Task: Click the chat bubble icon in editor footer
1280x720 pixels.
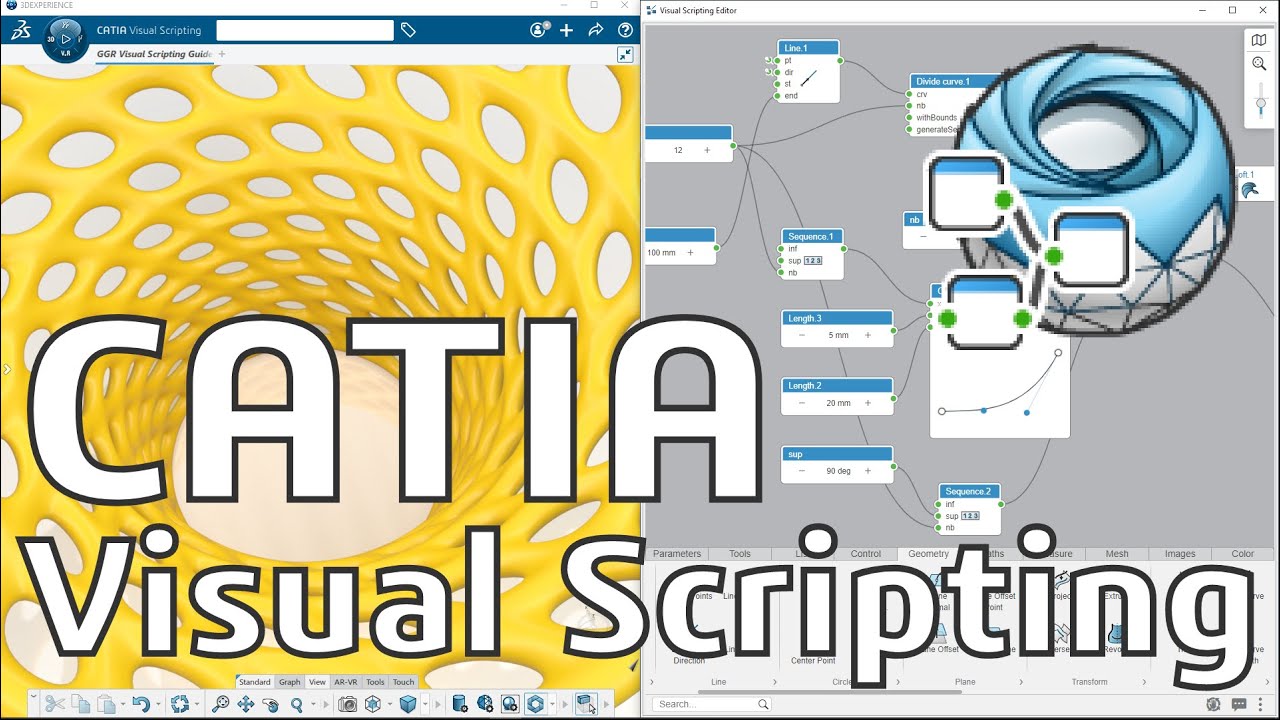Action: point(1239,704)
